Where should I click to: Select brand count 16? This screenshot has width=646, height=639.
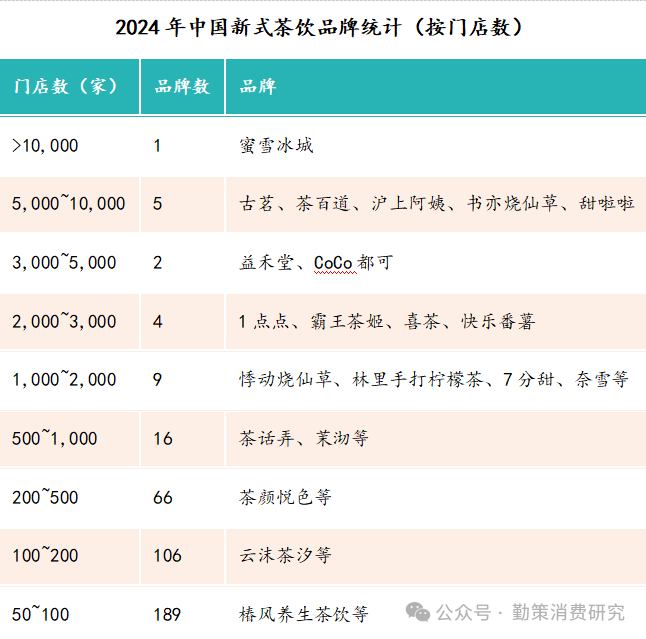(x=163, y=438)
